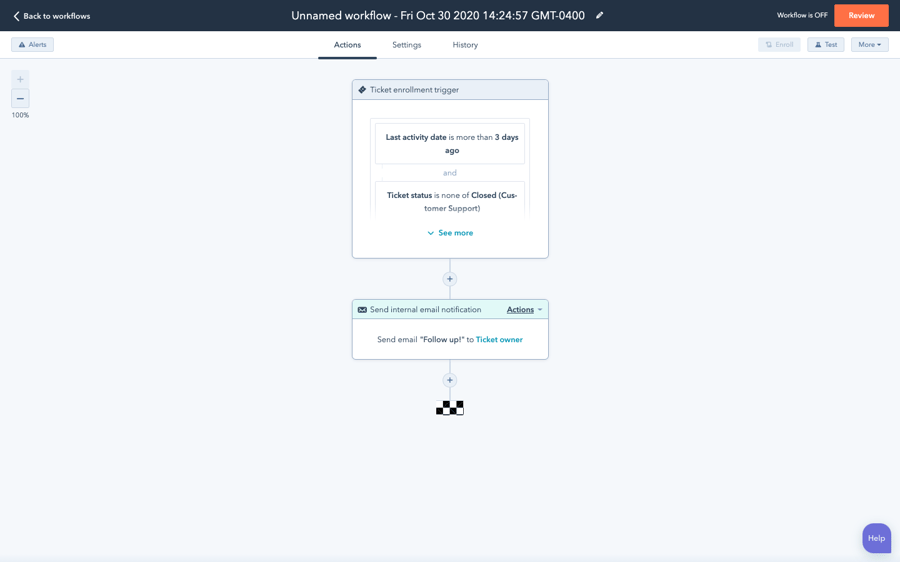Click the Ticket owner link
This screenshot has width=900, height=562.
(x=499, y=339)
